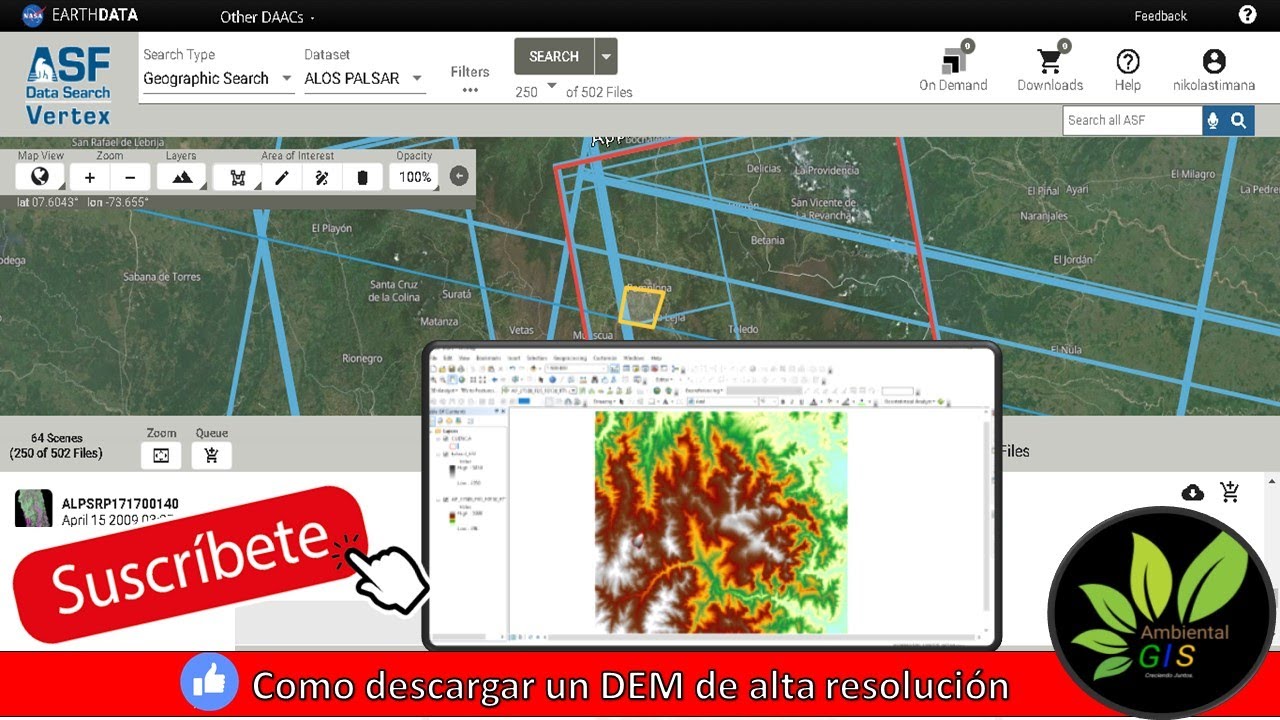Choose the edit Area of Interest tool
Viewport: 1280px width, 720px height.
click(x=322, y=177)
